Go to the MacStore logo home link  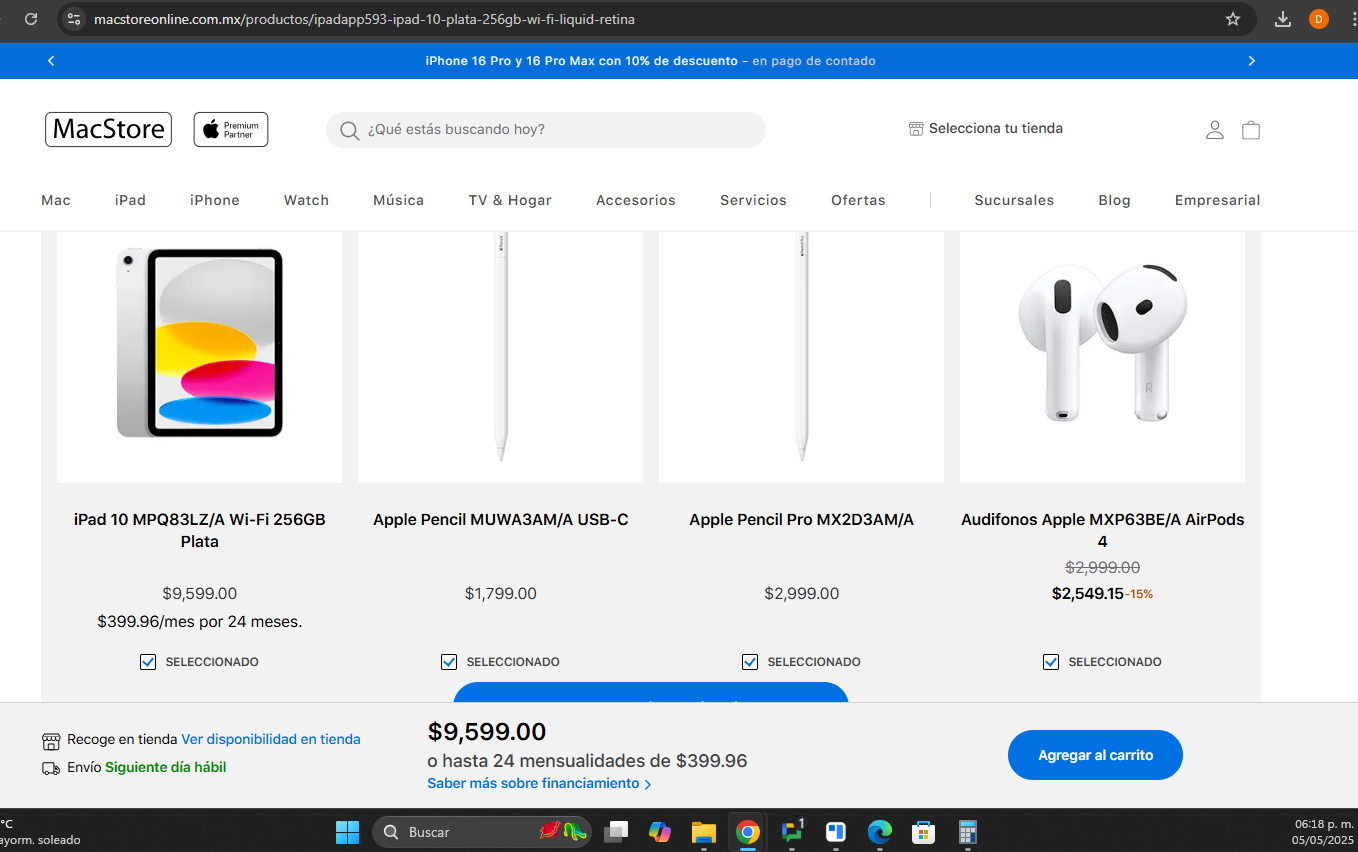click(x=108, y=129)
